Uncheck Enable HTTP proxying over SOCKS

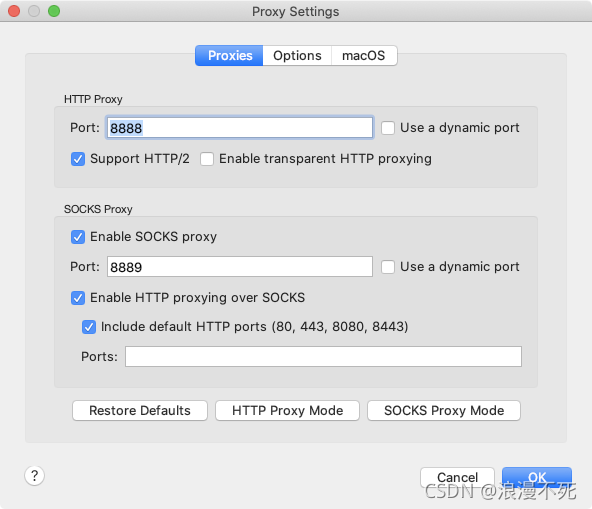point(78,298)
